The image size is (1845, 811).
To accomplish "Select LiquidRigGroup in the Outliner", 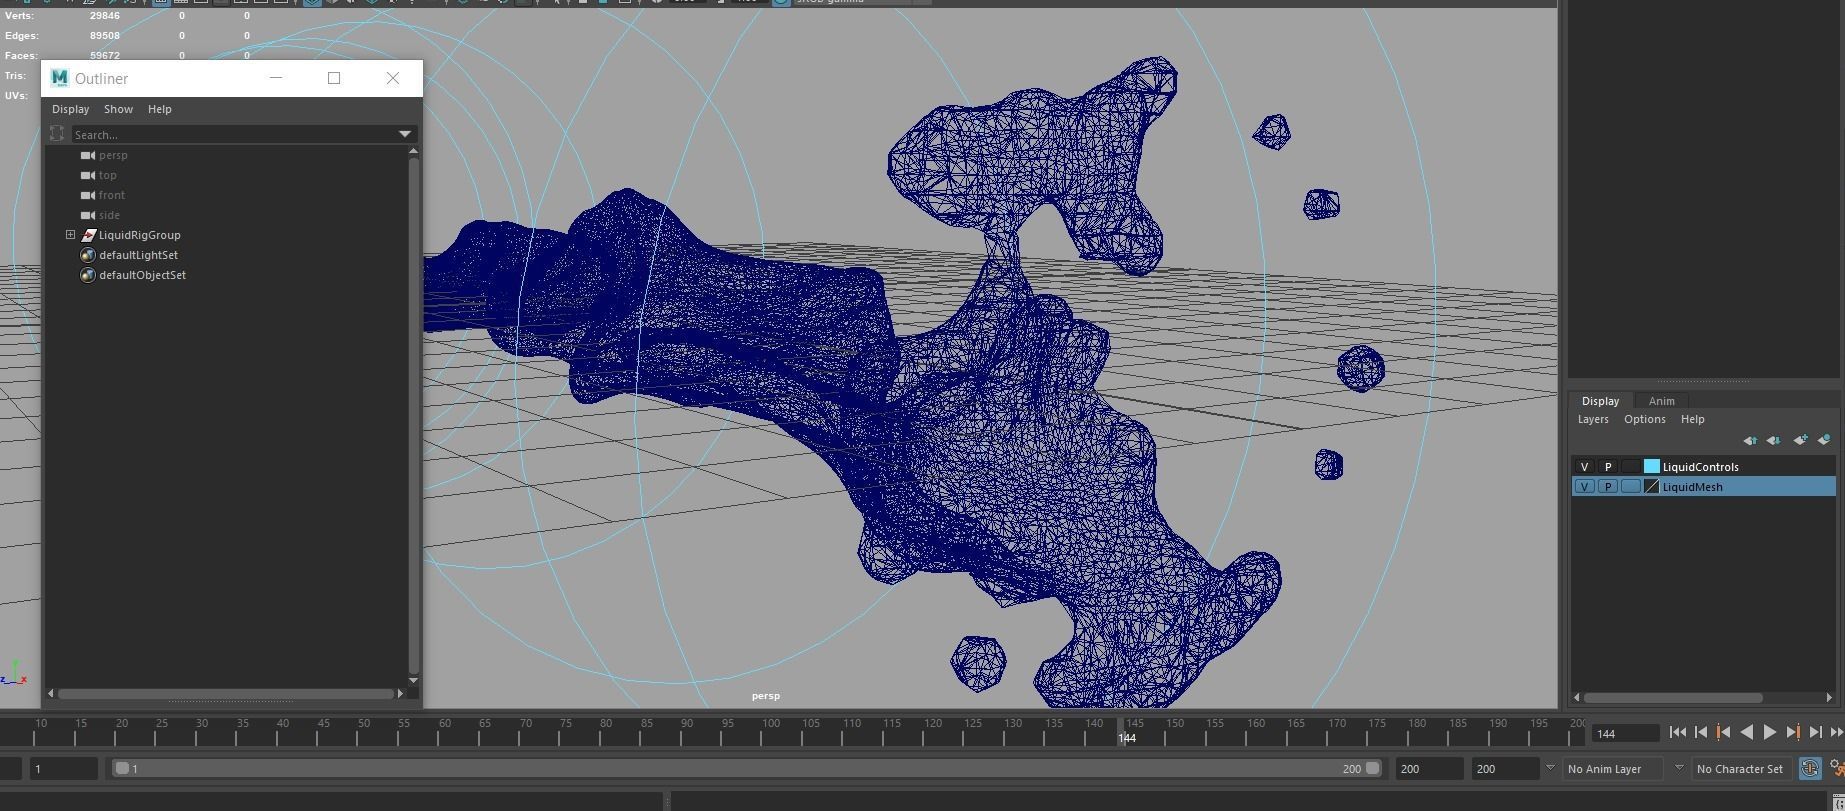I will (140, 235).
